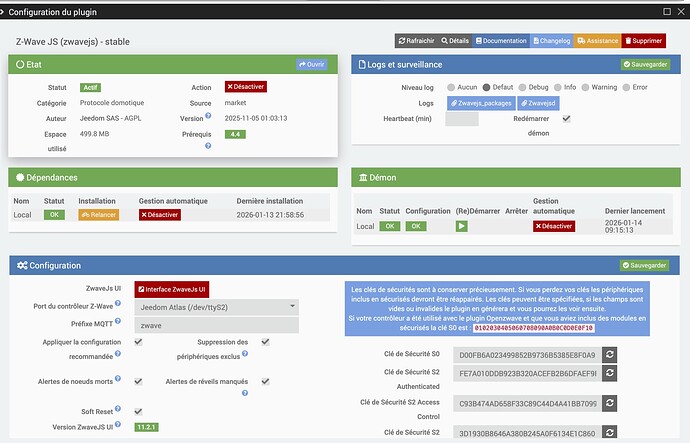
Task: Regenerate the S2 Authenticated key
Action: 609,373
